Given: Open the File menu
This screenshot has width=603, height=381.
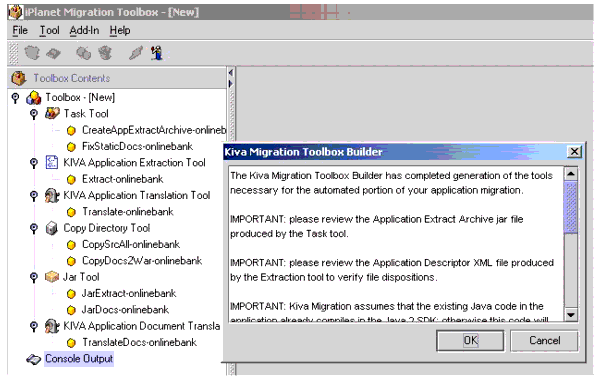Looking at the screenshot, I should 20,30.
